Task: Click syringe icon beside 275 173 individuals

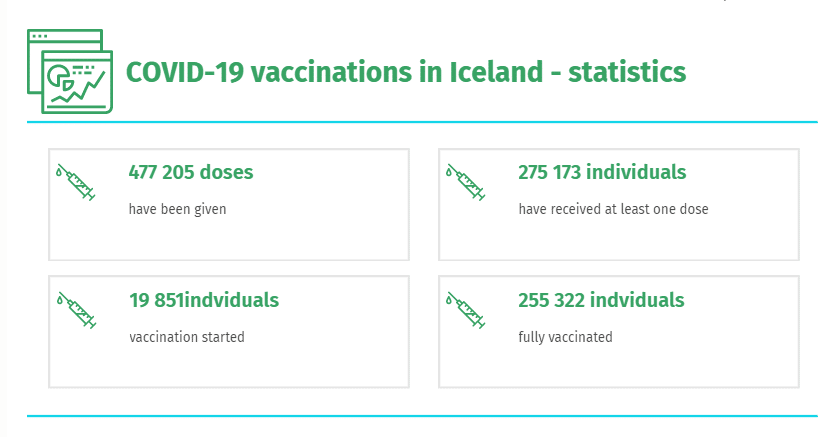Action: coord(466,182)
